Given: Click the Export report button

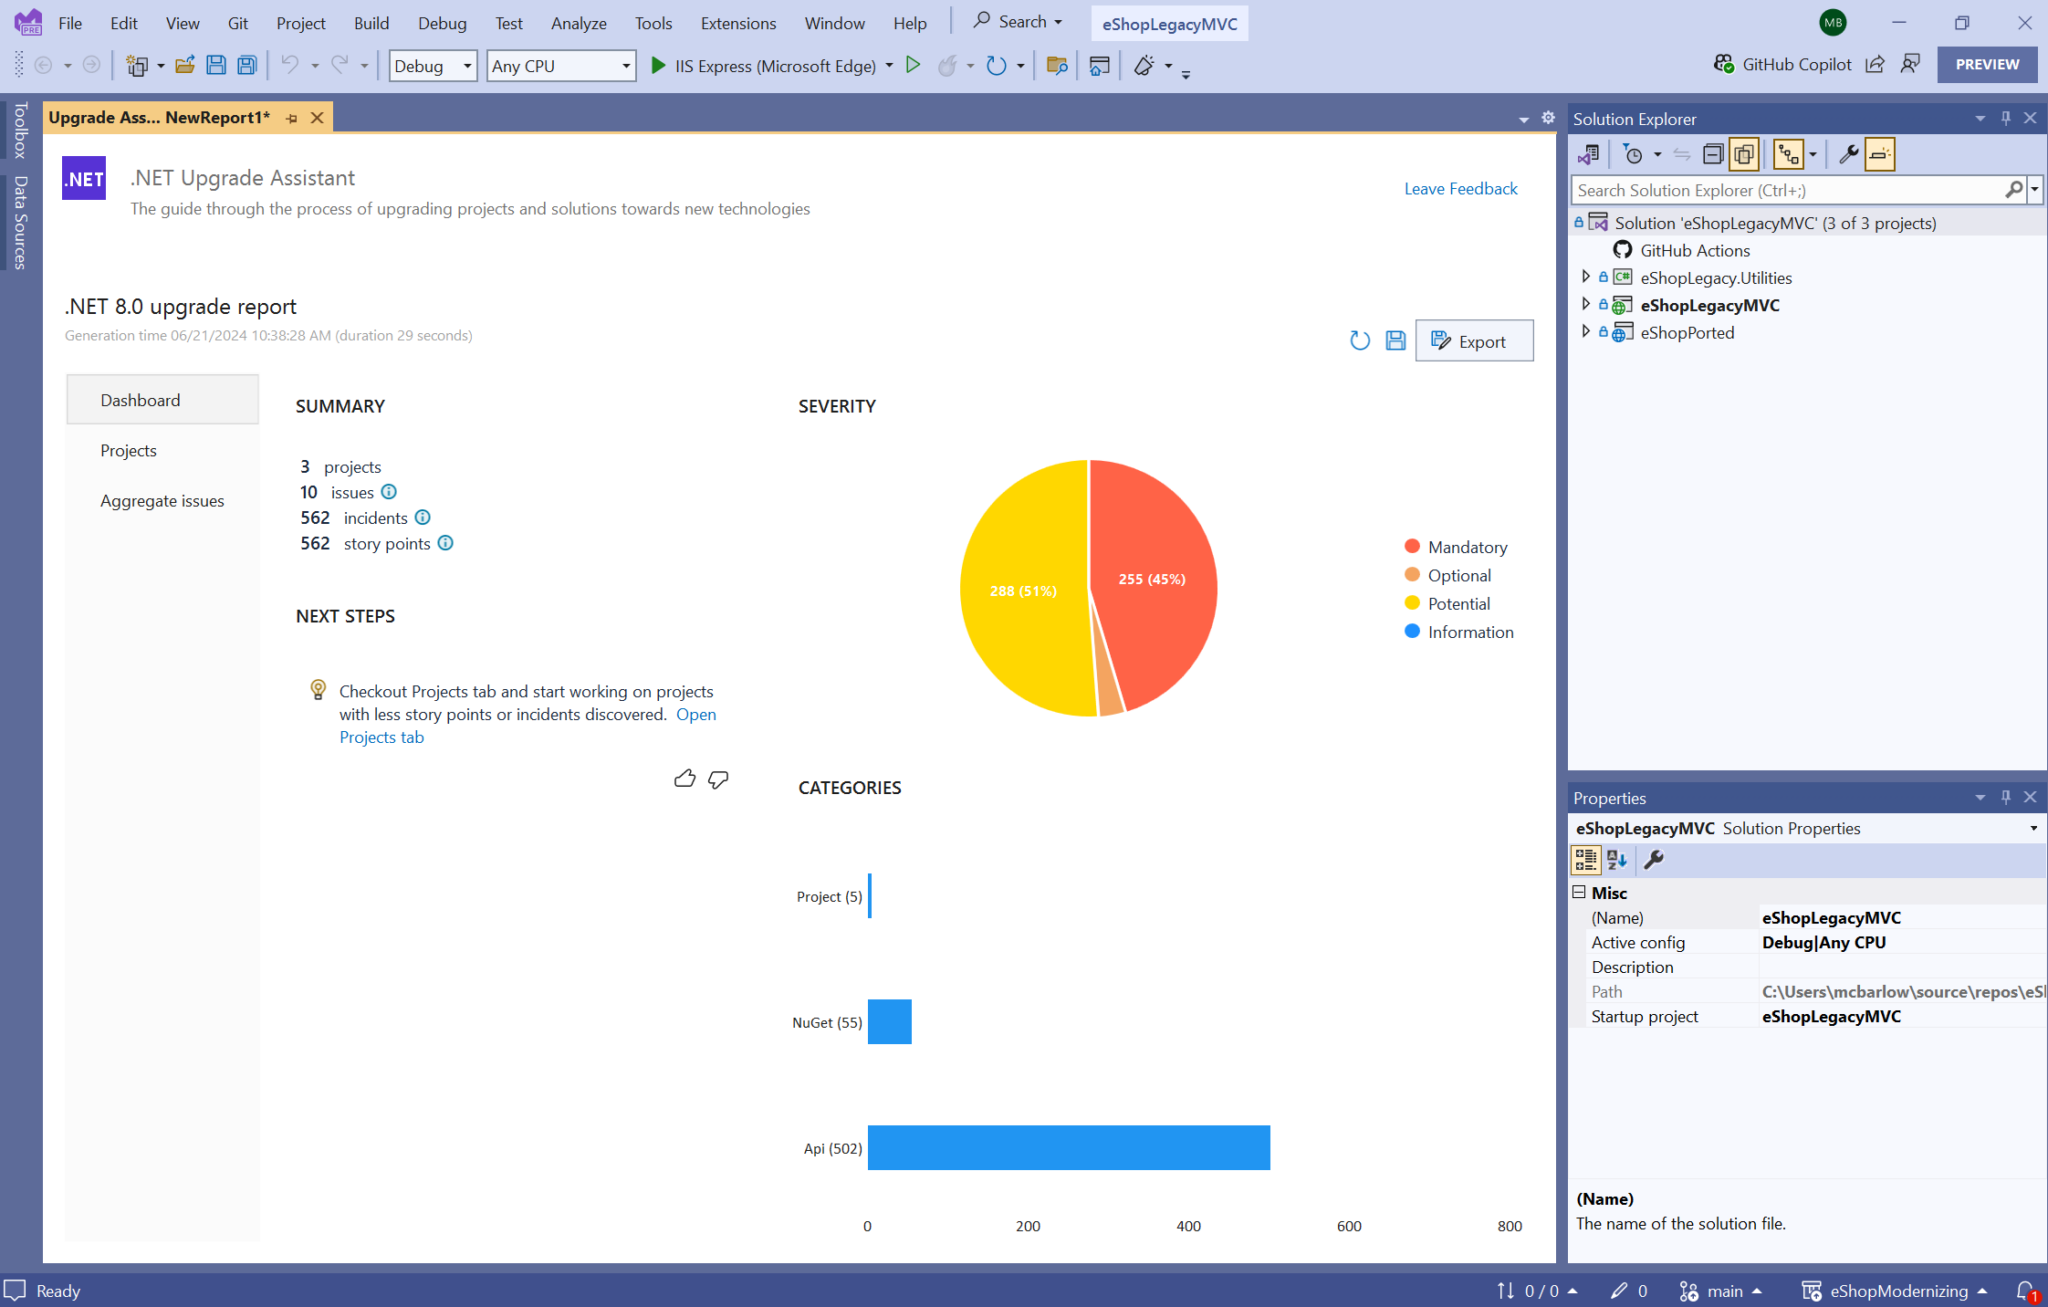Looking at the screenshot, I should click(1474, 340).
